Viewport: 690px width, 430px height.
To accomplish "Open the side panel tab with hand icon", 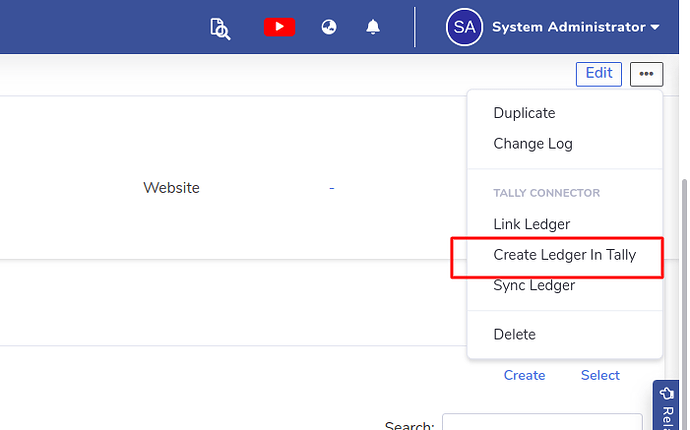I will pos(666,405).
